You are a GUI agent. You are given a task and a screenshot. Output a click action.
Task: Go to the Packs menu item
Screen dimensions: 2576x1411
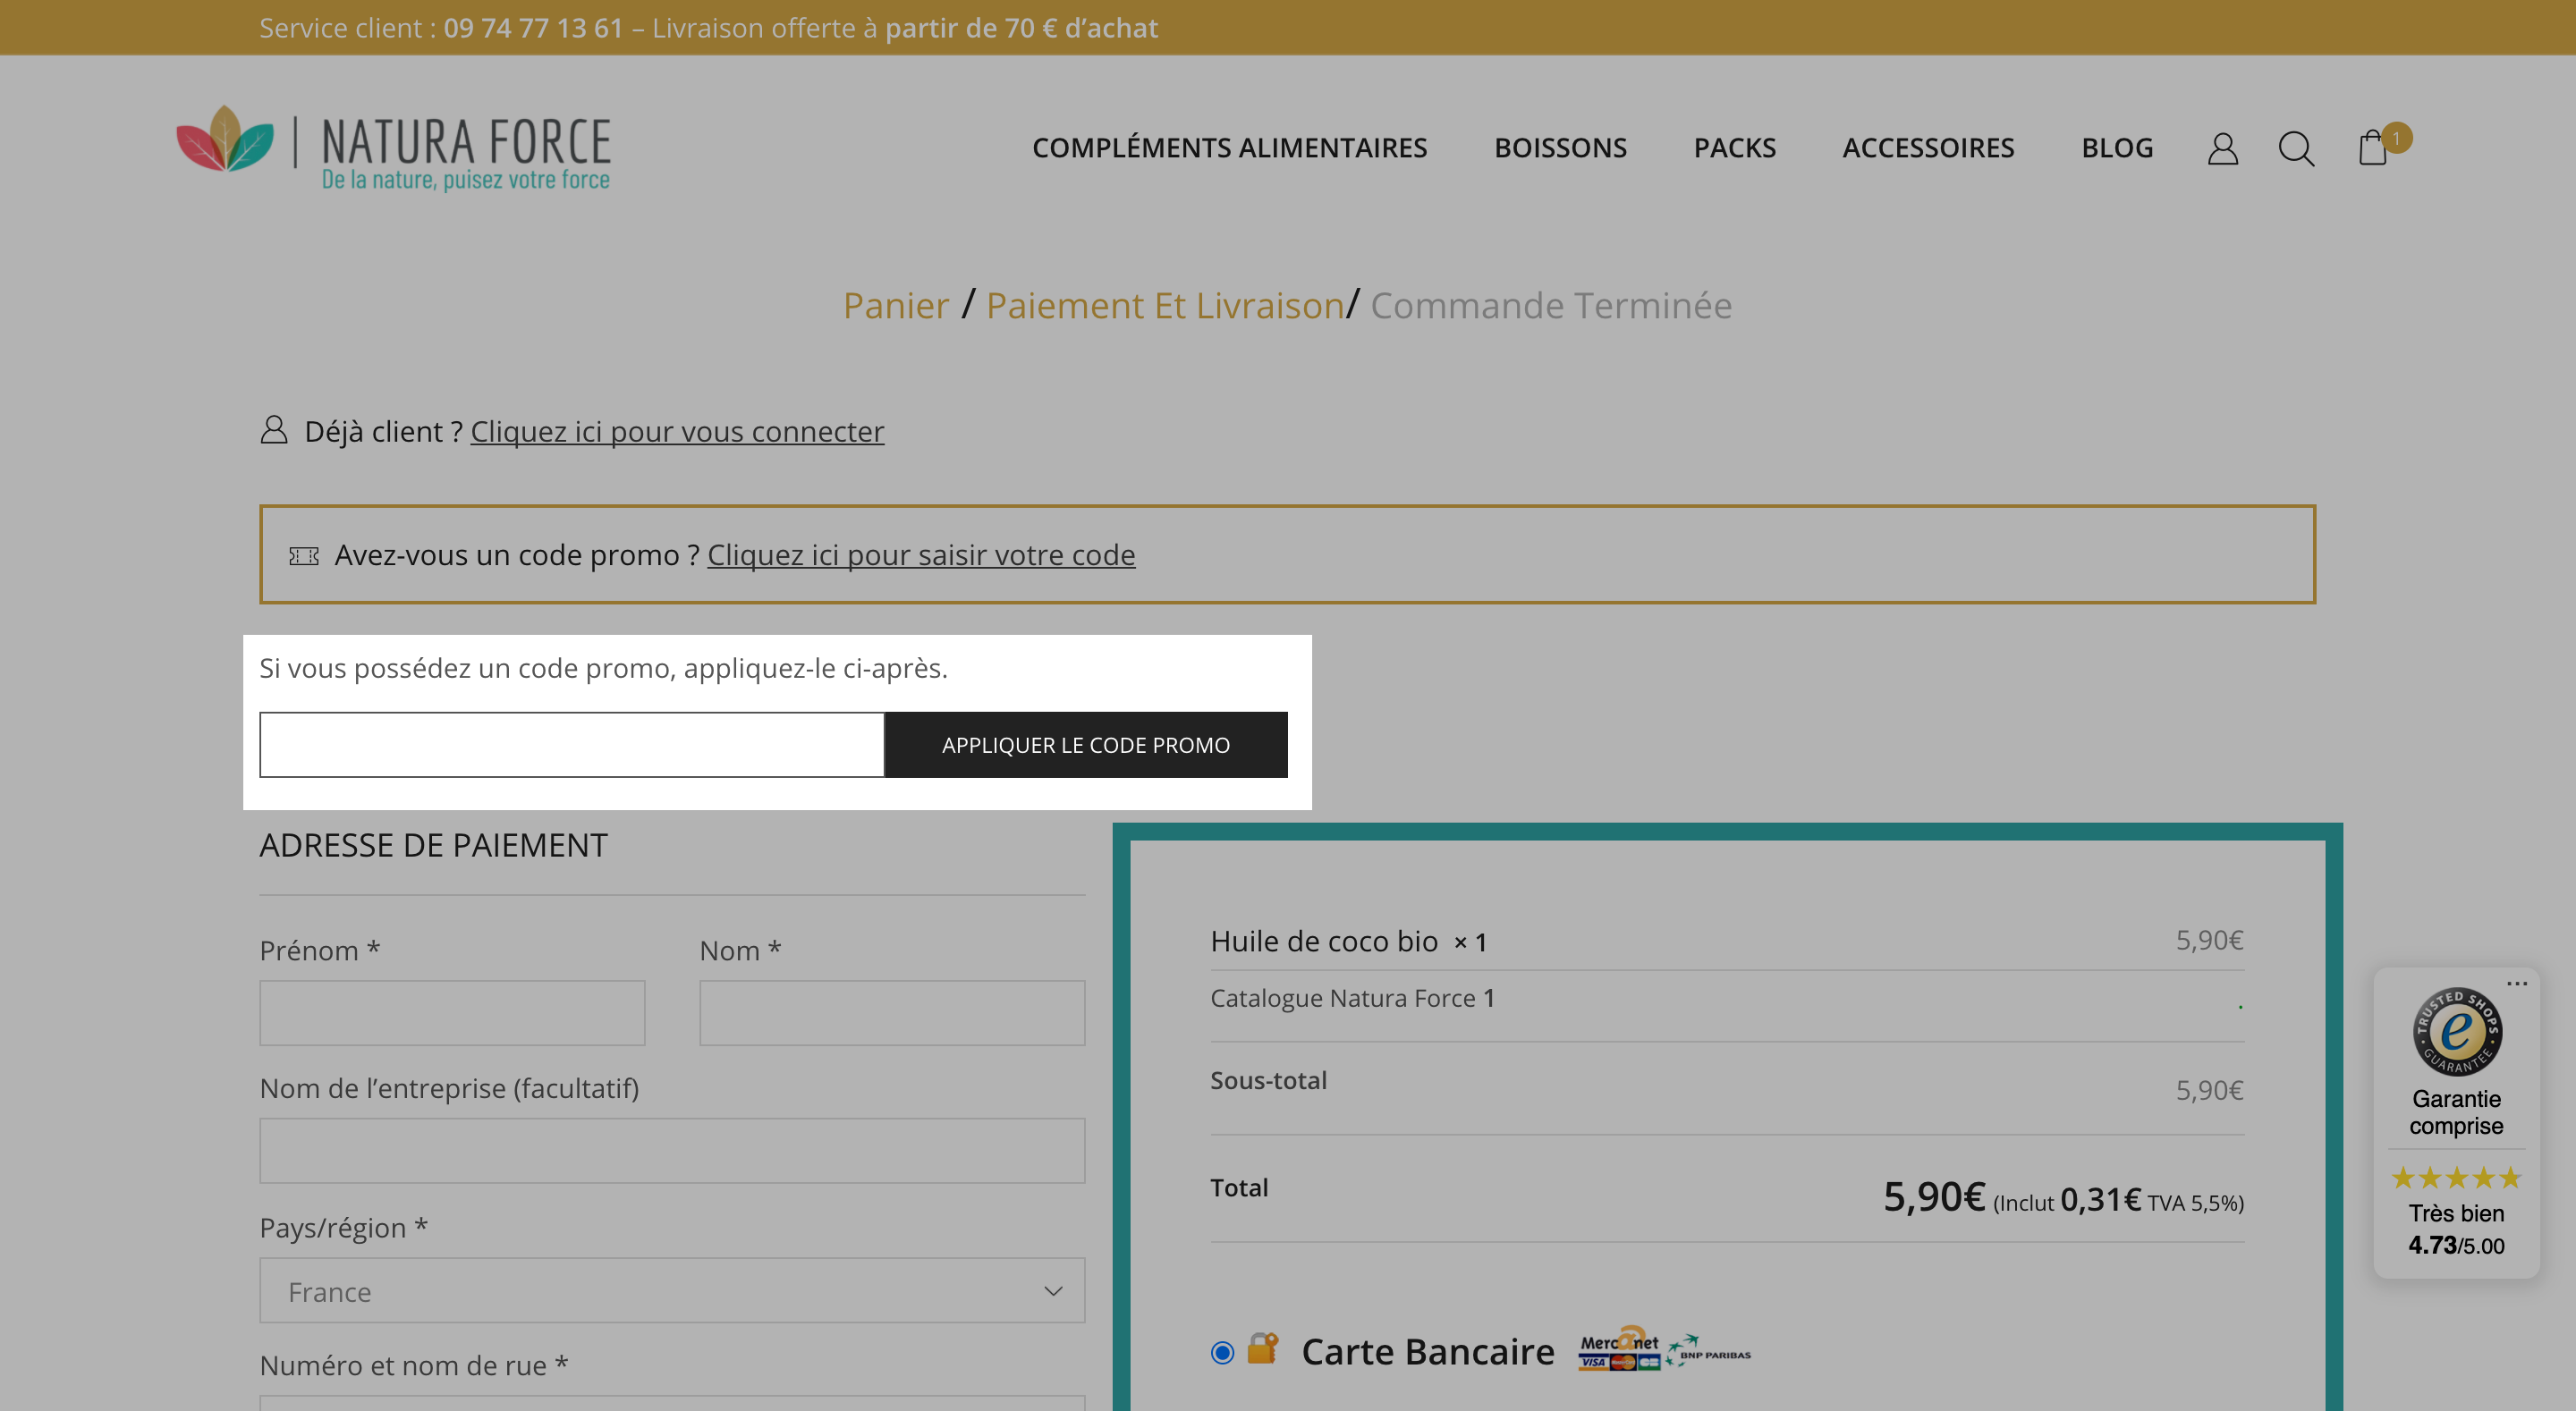(1734, 148)
